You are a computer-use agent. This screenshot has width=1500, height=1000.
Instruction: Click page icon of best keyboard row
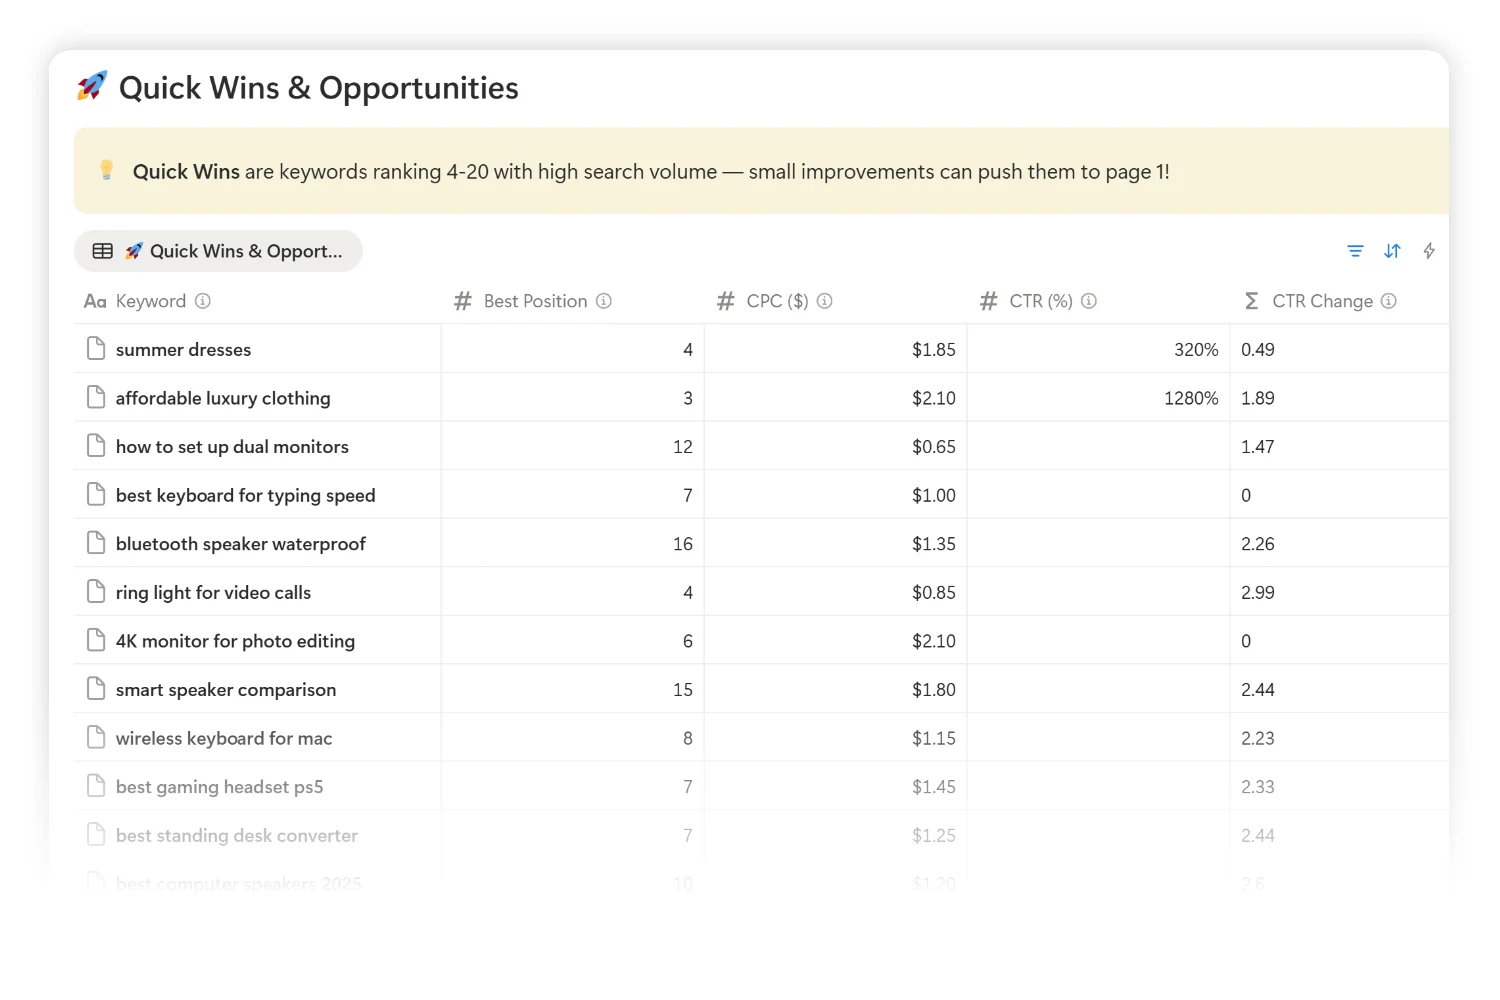[96, 495]
